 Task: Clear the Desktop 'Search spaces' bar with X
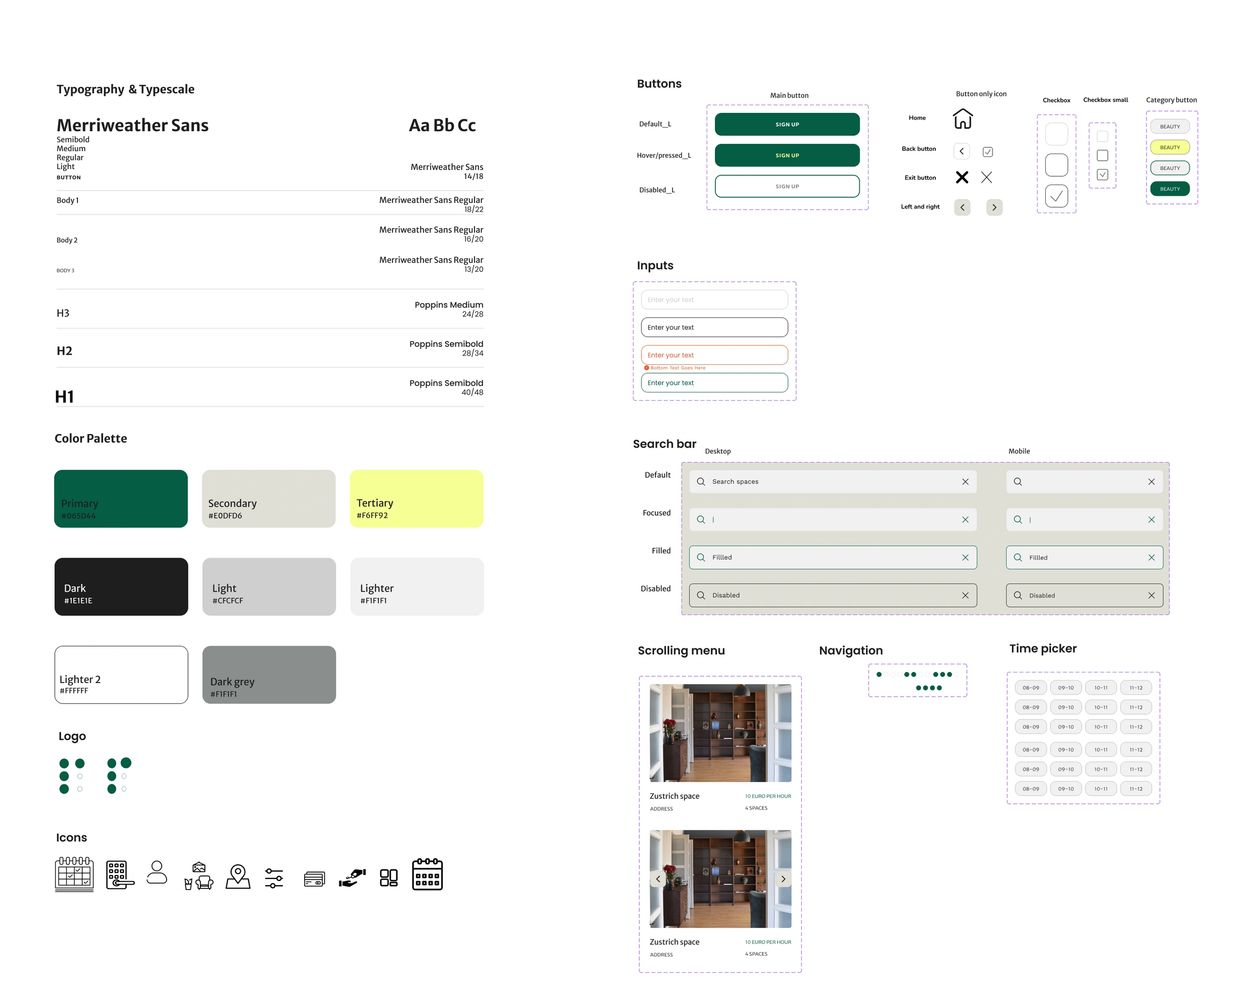[965, 482]
